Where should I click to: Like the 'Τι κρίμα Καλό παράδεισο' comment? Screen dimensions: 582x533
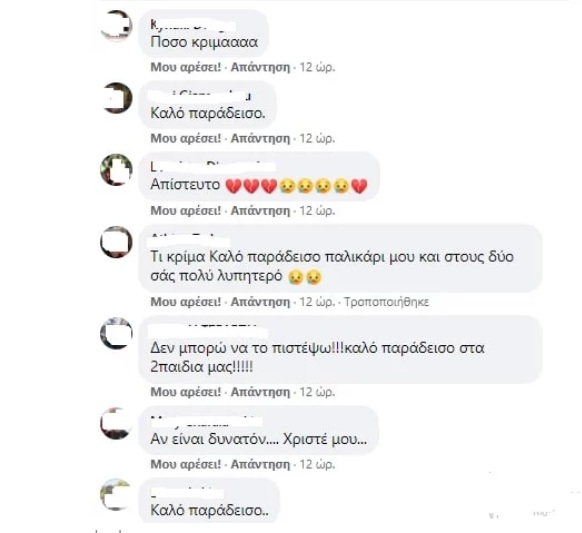[186, 302]
